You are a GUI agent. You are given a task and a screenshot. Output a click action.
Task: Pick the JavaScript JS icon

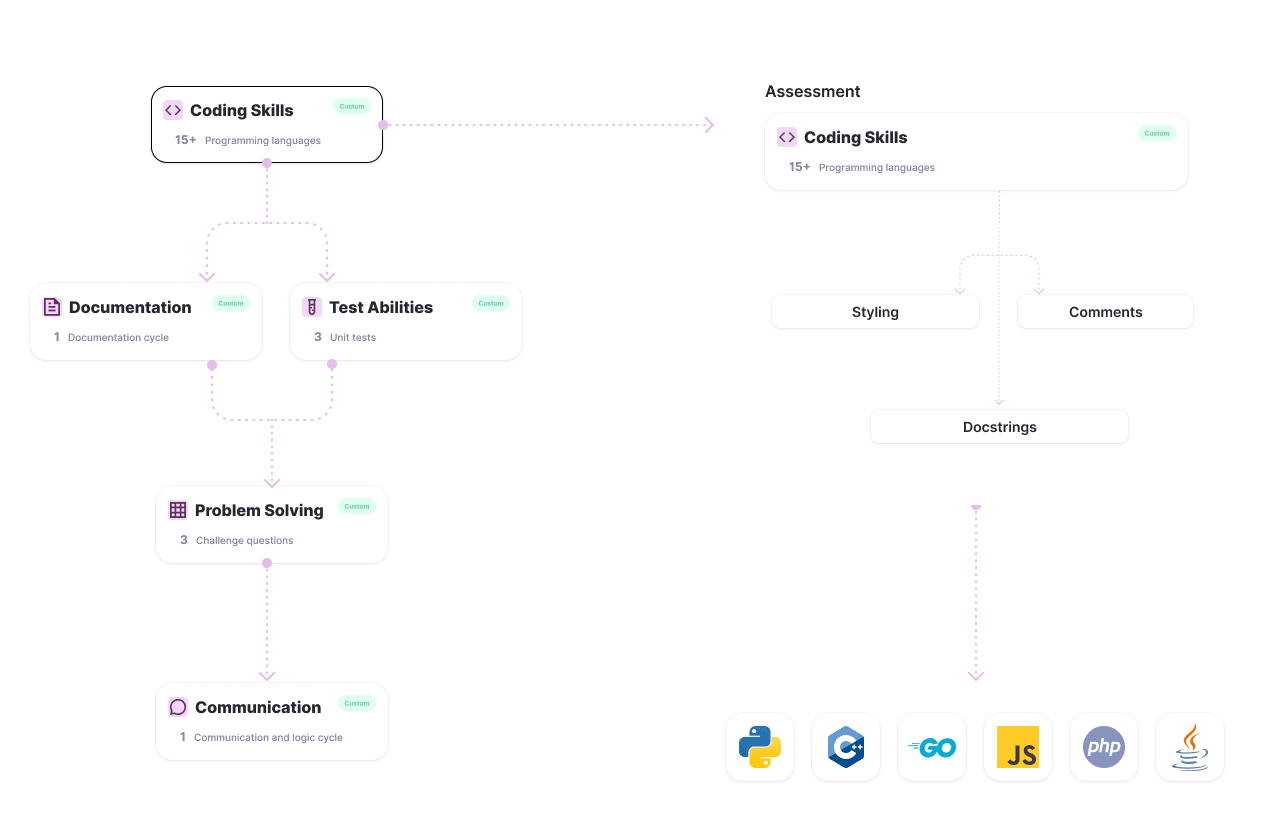(x=1018, y=747)
